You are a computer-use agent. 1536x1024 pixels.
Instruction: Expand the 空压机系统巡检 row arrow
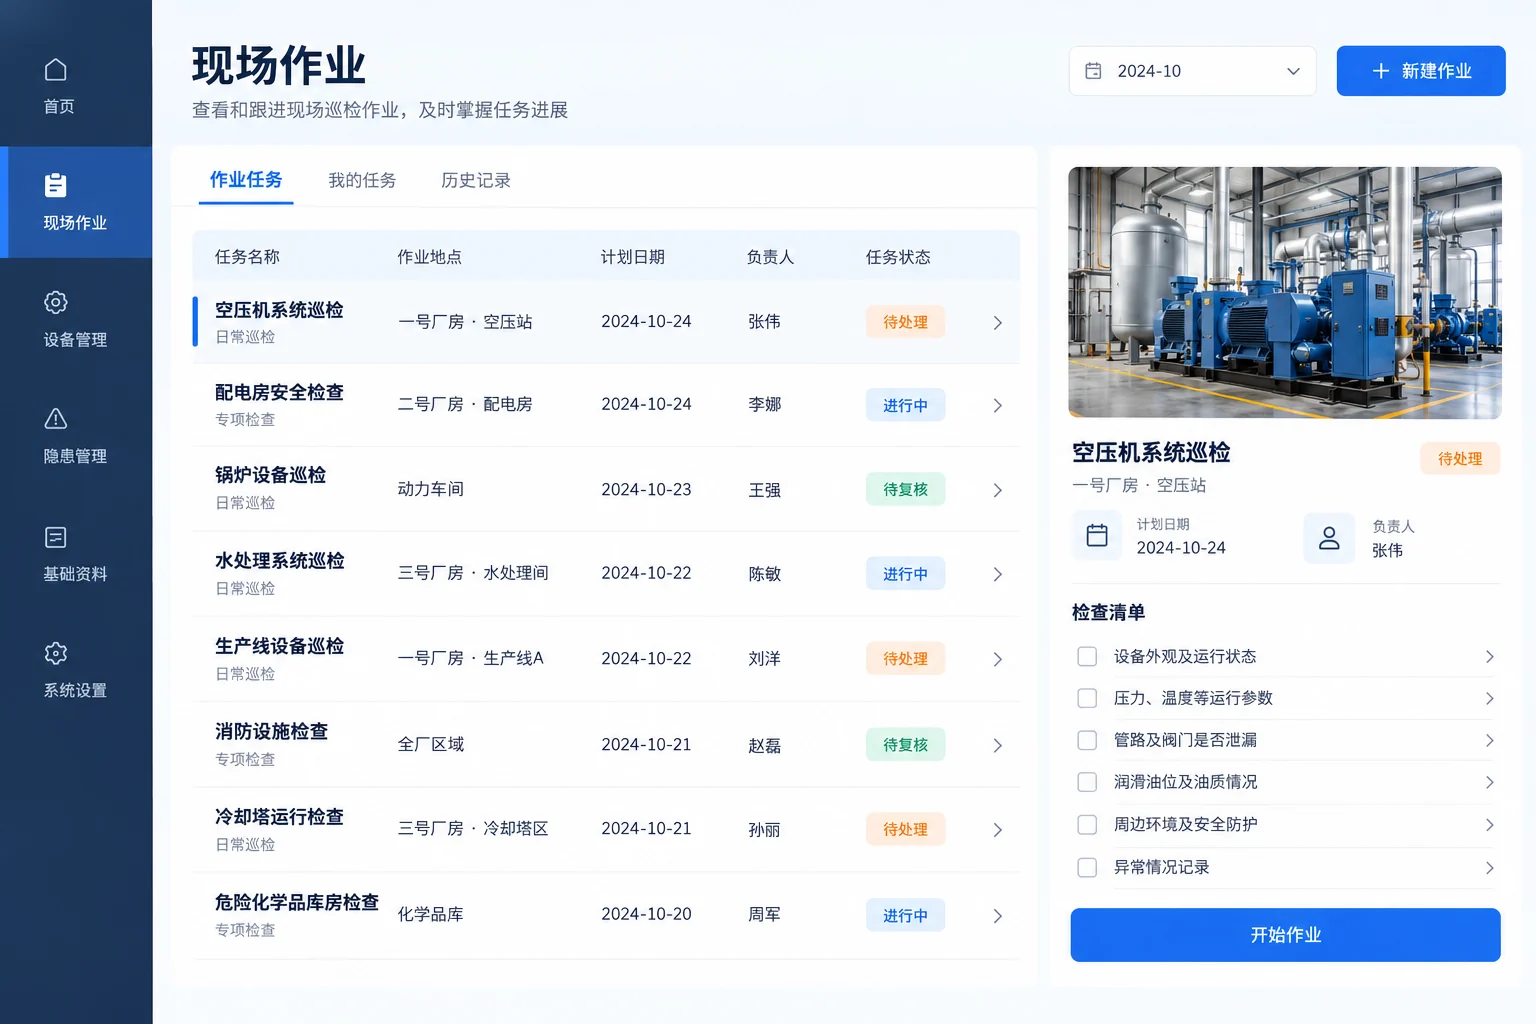997,323
